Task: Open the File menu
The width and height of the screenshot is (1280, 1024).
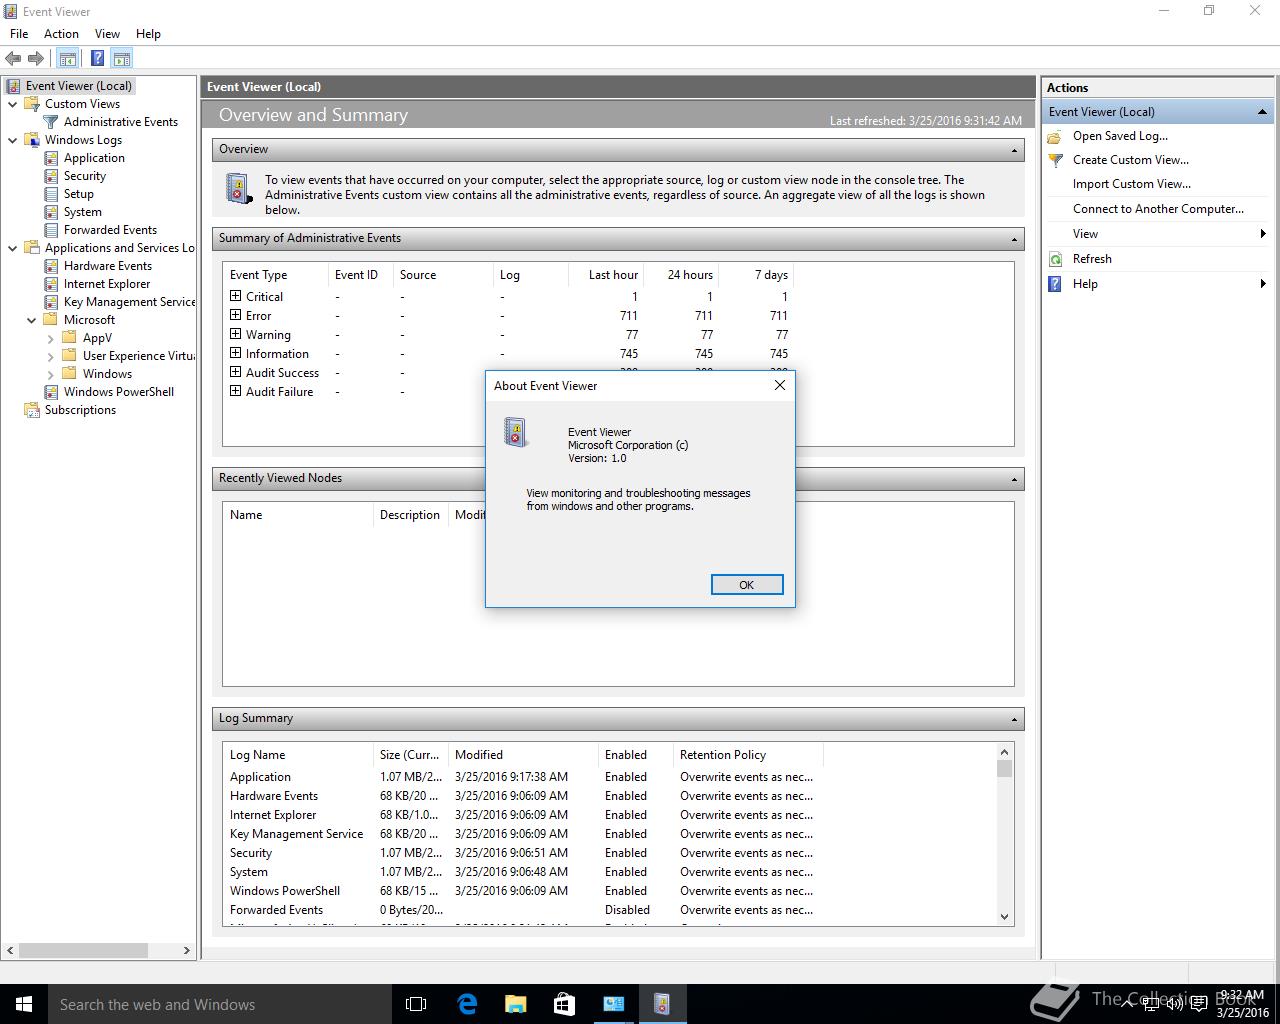Action: [x=19, y=34]
